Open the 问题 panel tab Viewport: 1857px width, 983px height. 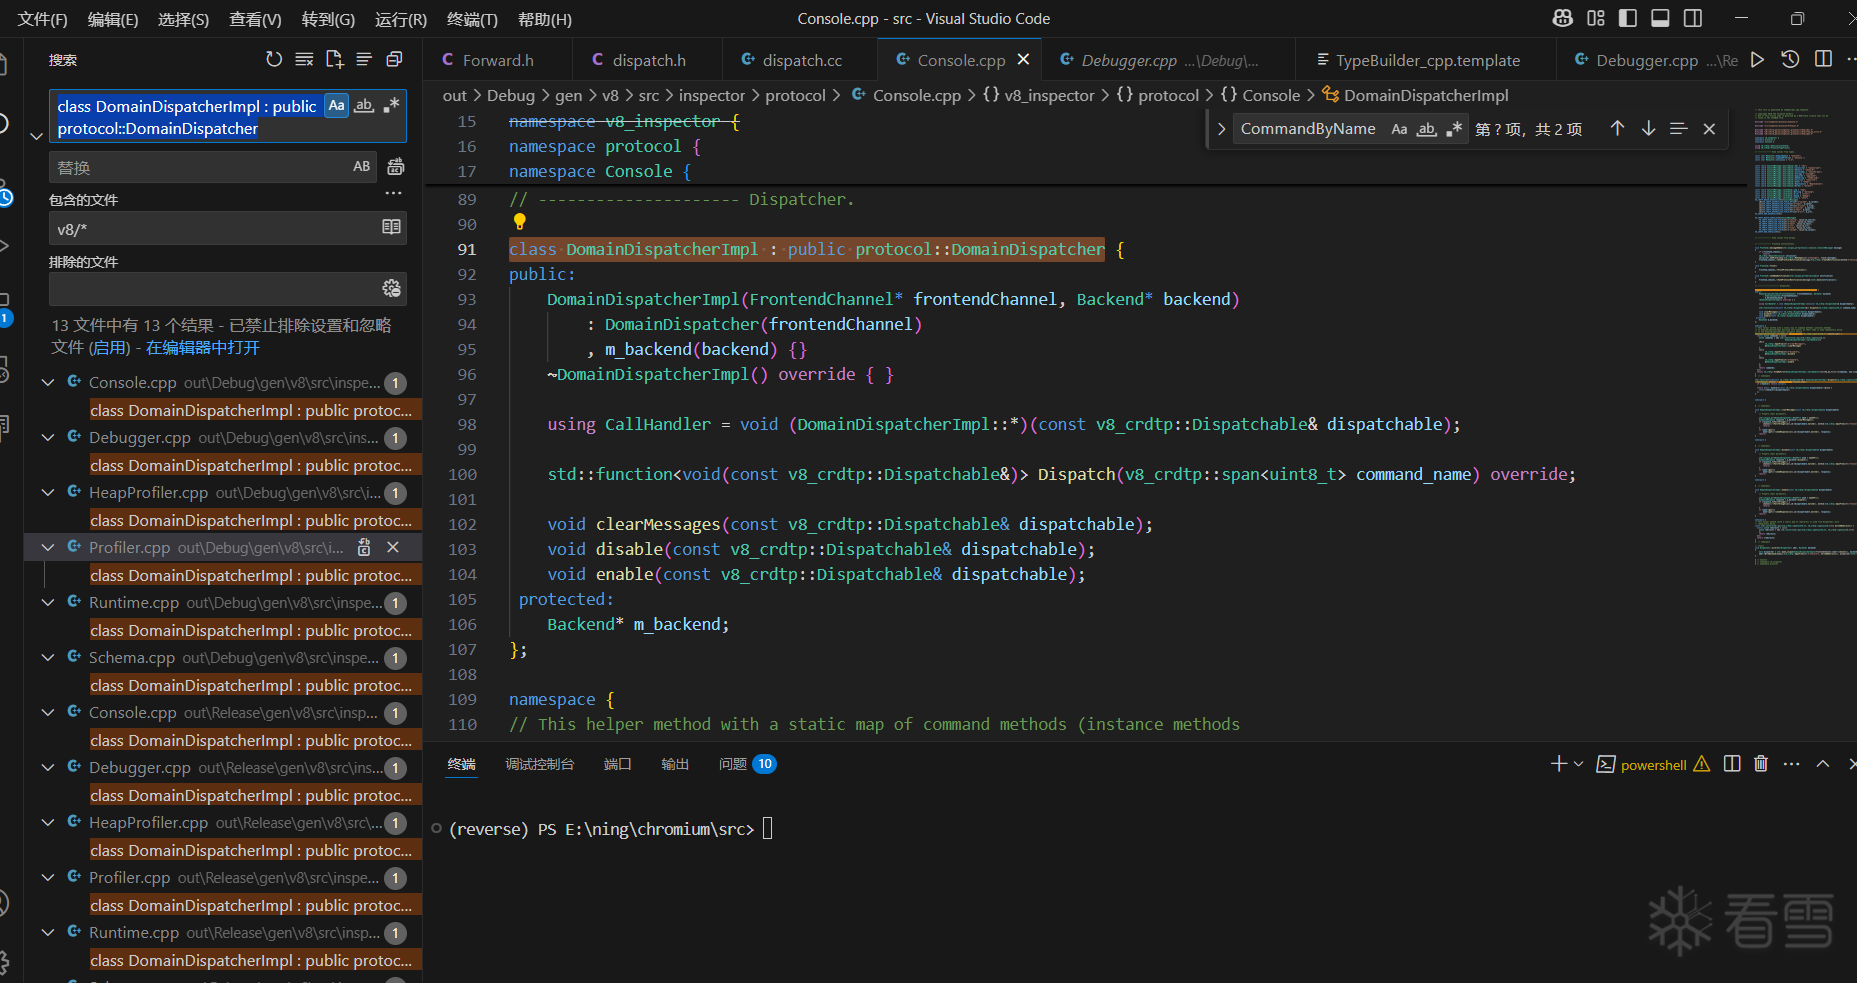click(x=748, y=764)
